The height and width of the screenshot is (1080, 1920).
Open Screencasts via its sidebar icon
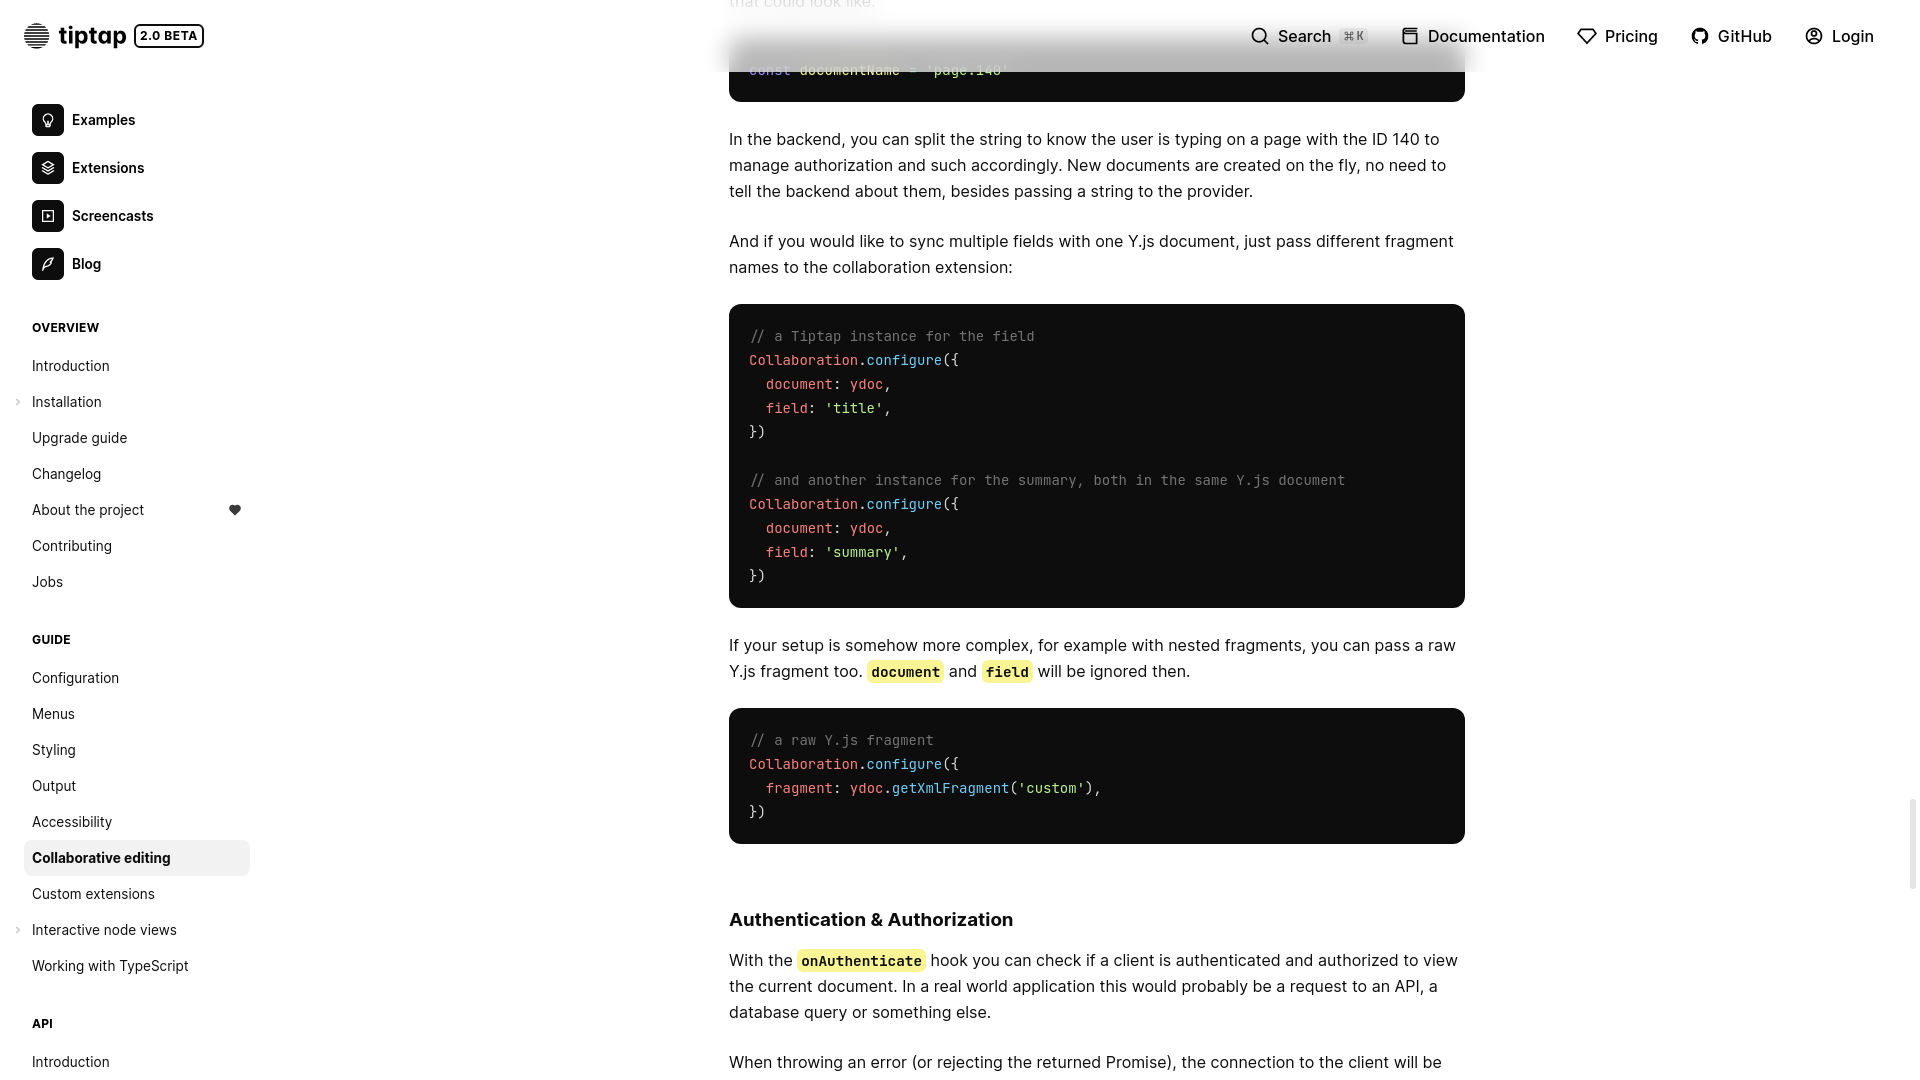click(x=47, y=216)
